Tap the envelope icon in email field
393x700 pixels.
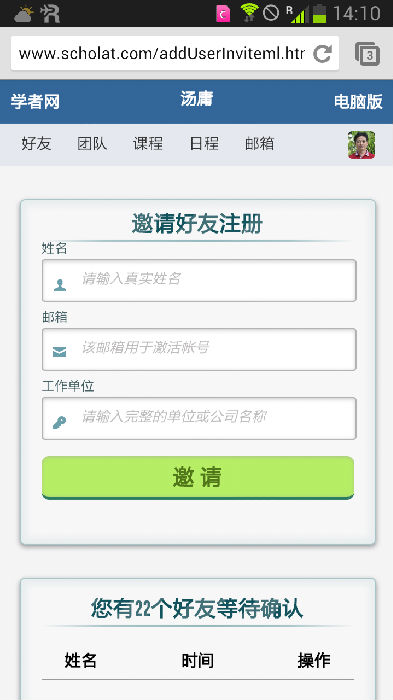click(59, 352)
